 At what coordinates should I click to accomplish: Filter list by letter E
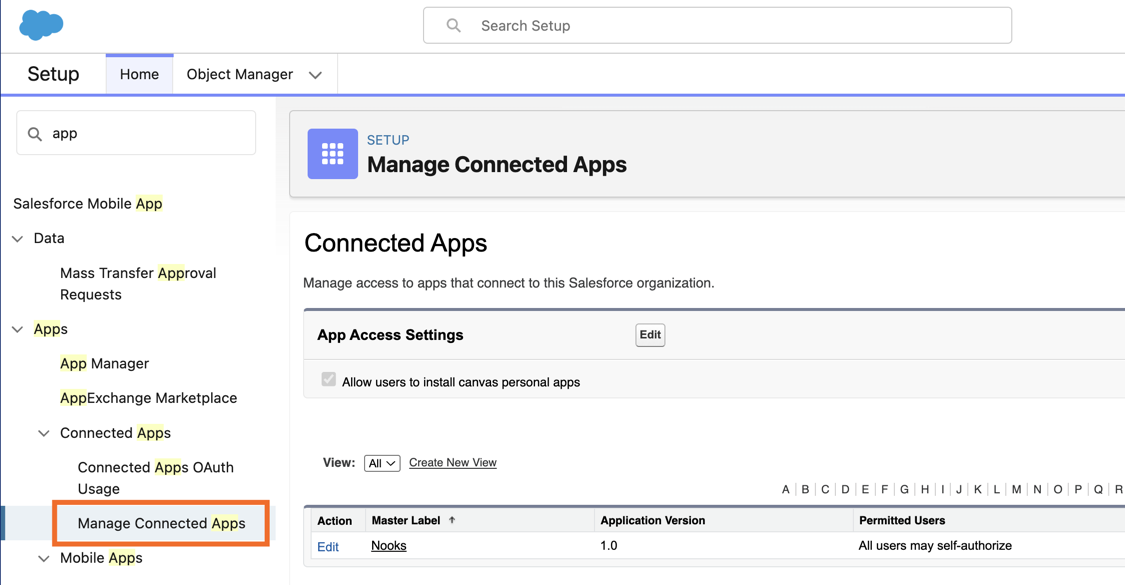click(865, 490)
